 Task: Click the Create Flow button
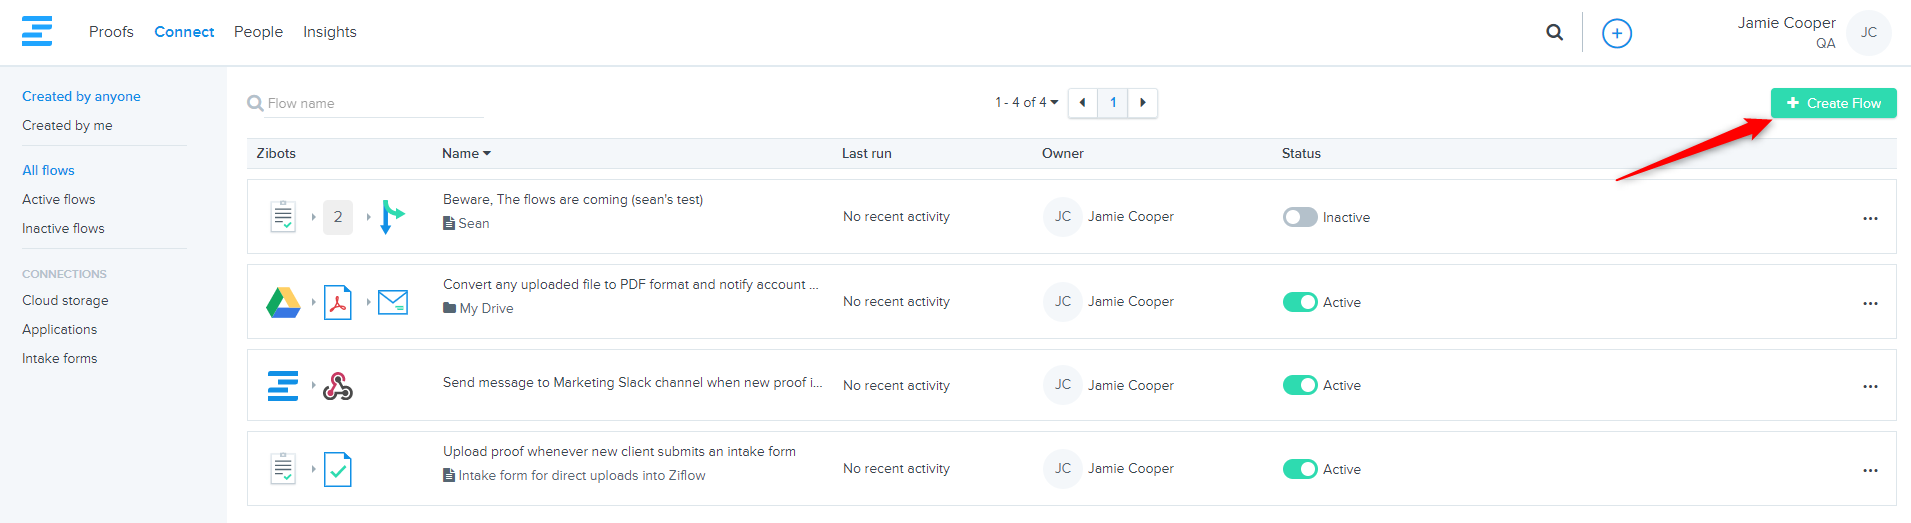click(1833, 103)
